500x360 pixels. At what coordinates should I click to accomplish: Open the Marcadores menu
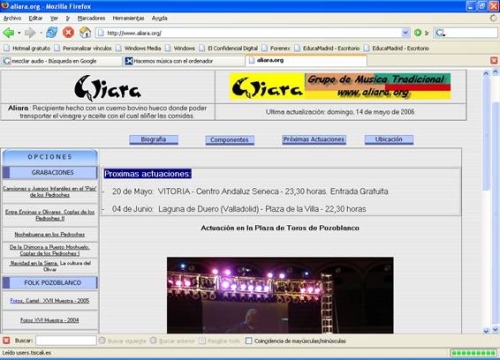(91, 18)
